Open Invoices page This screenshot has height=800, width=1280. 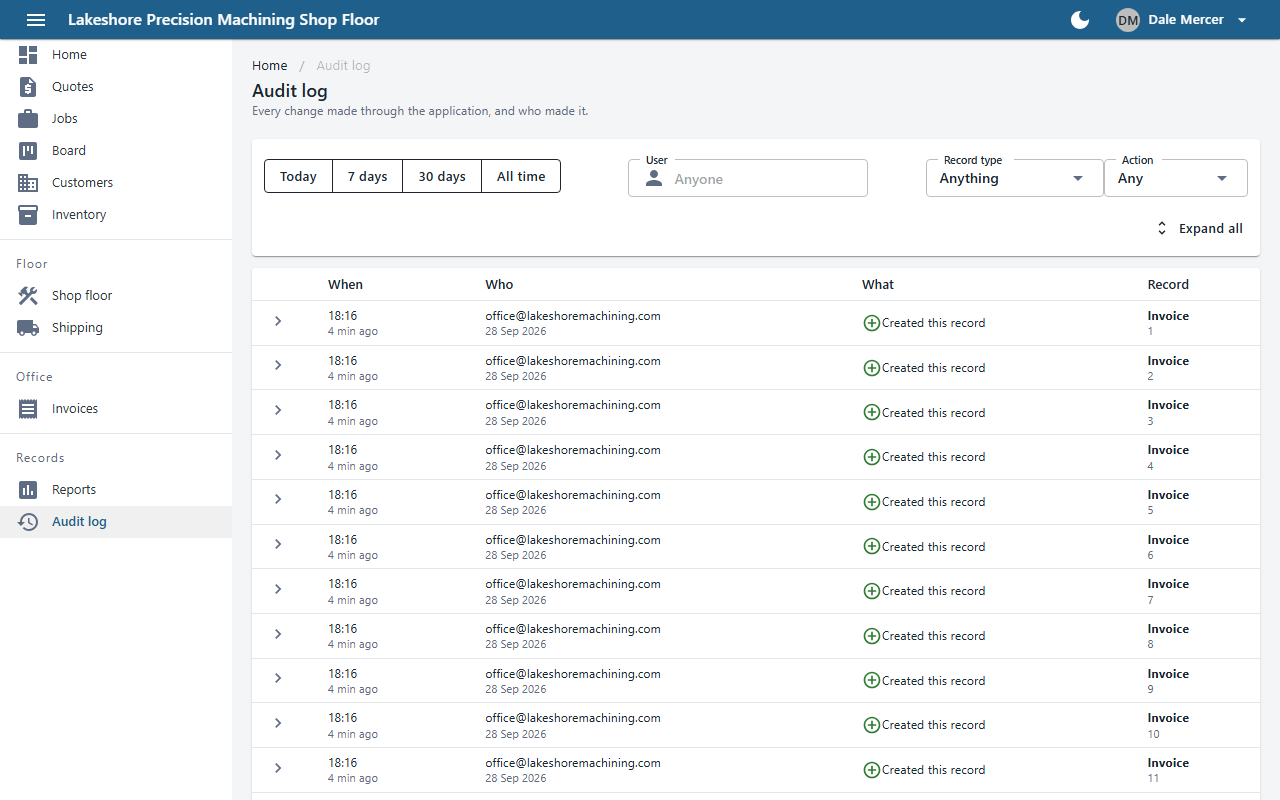point(116,409)
